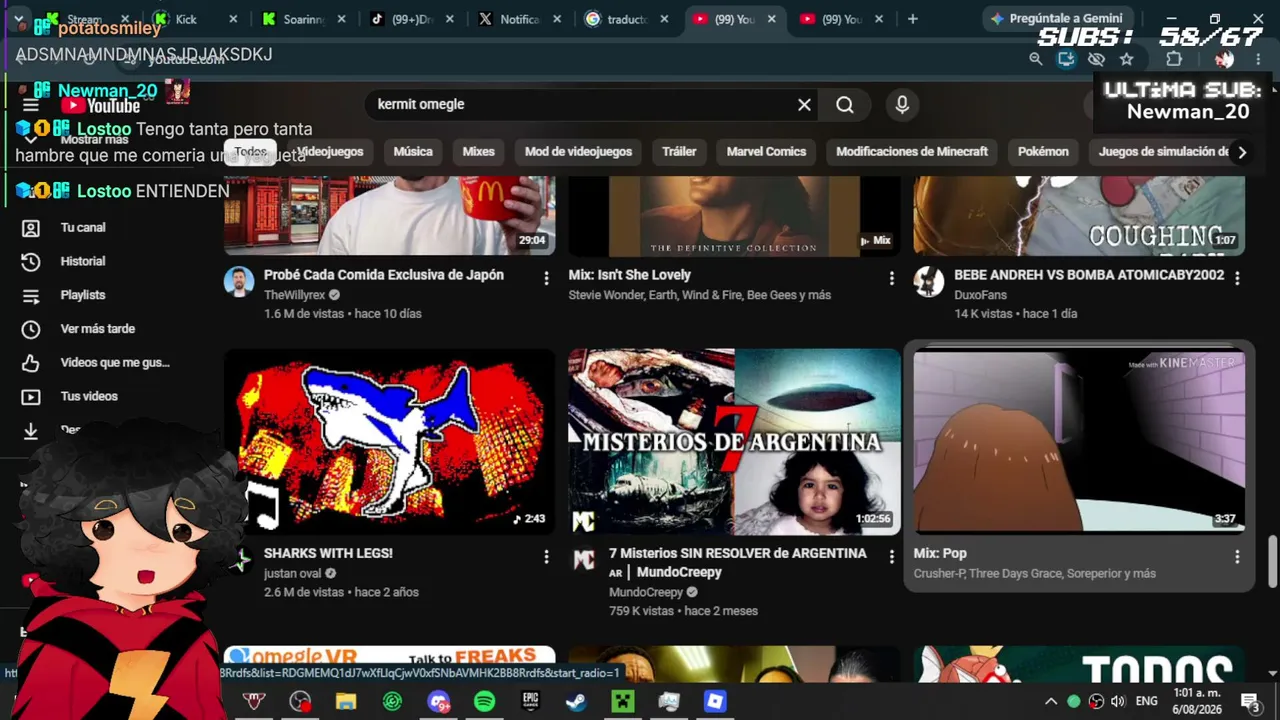Open MundoCreepy channel avatar
This screenshot has height=720, width=1280.
(584, 561)
